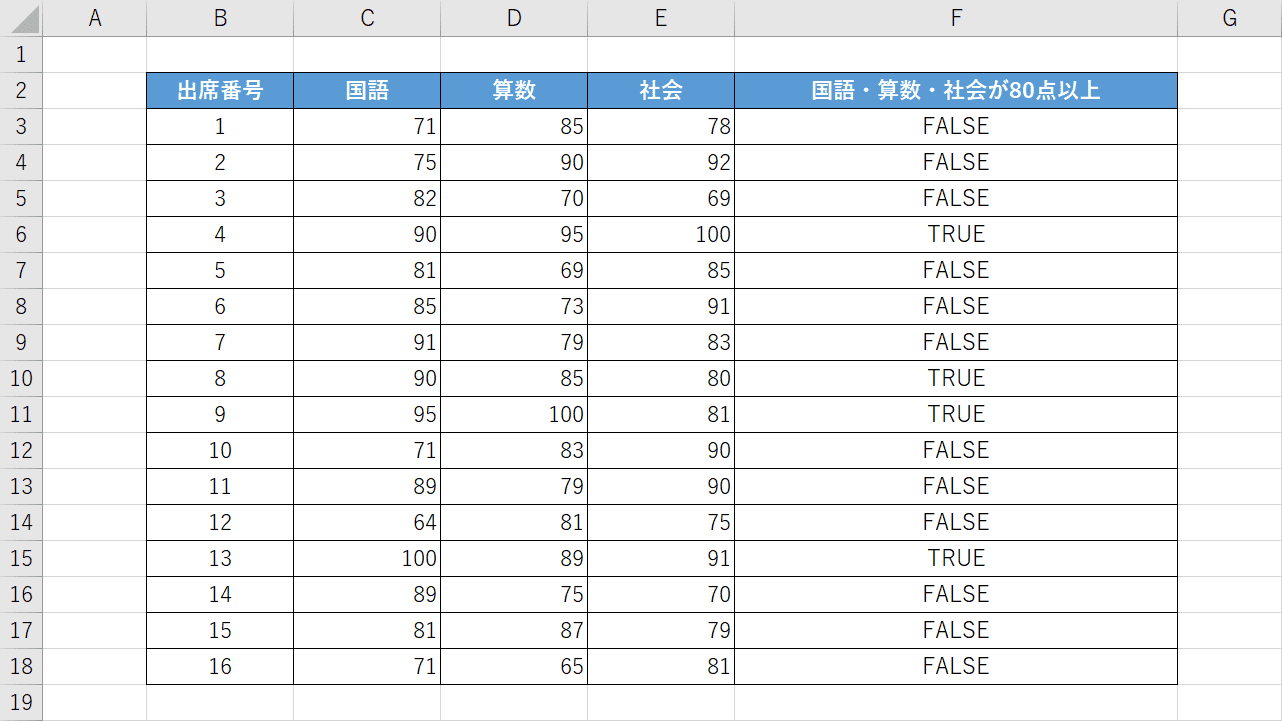Click the 国語・算数・社会が80点以上 header cell

click(x=956, y=90)
